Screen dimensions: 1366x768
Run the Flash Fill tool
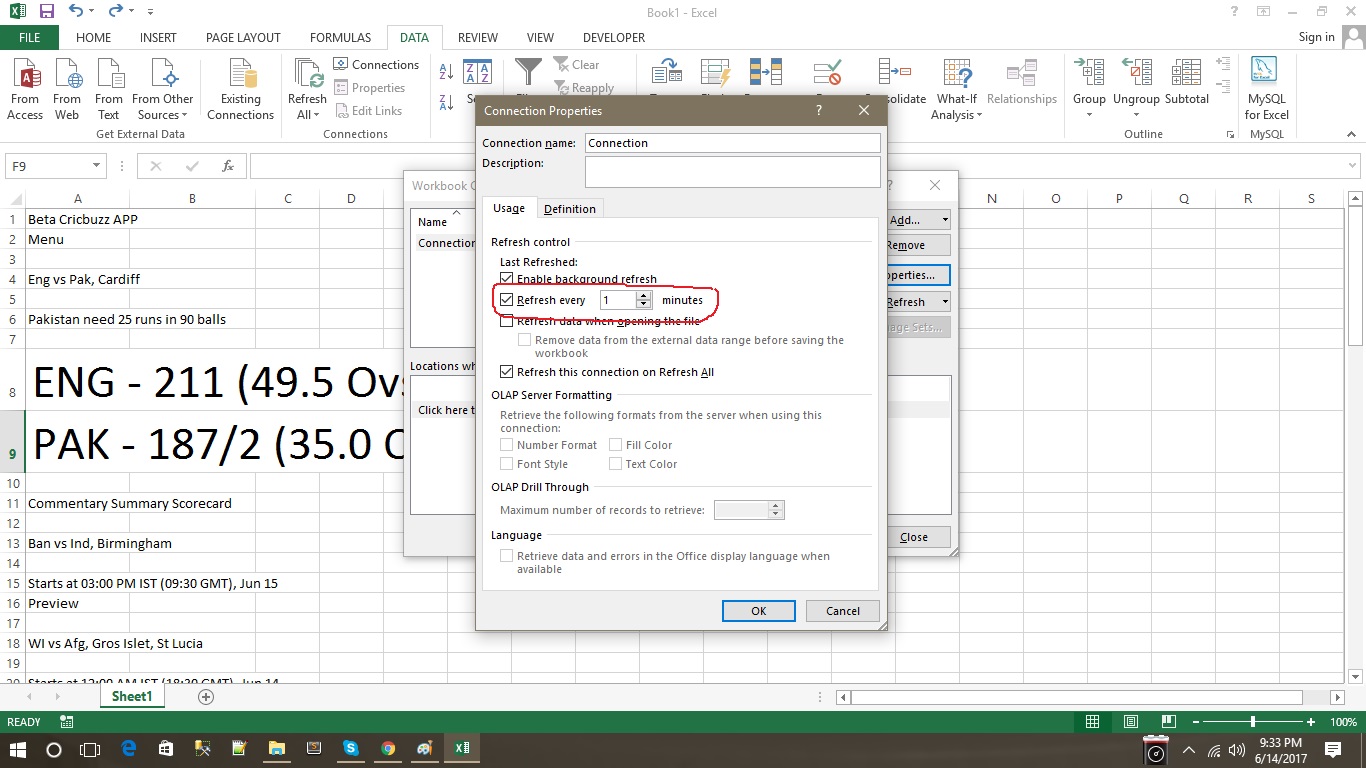(x=716, y=73)
